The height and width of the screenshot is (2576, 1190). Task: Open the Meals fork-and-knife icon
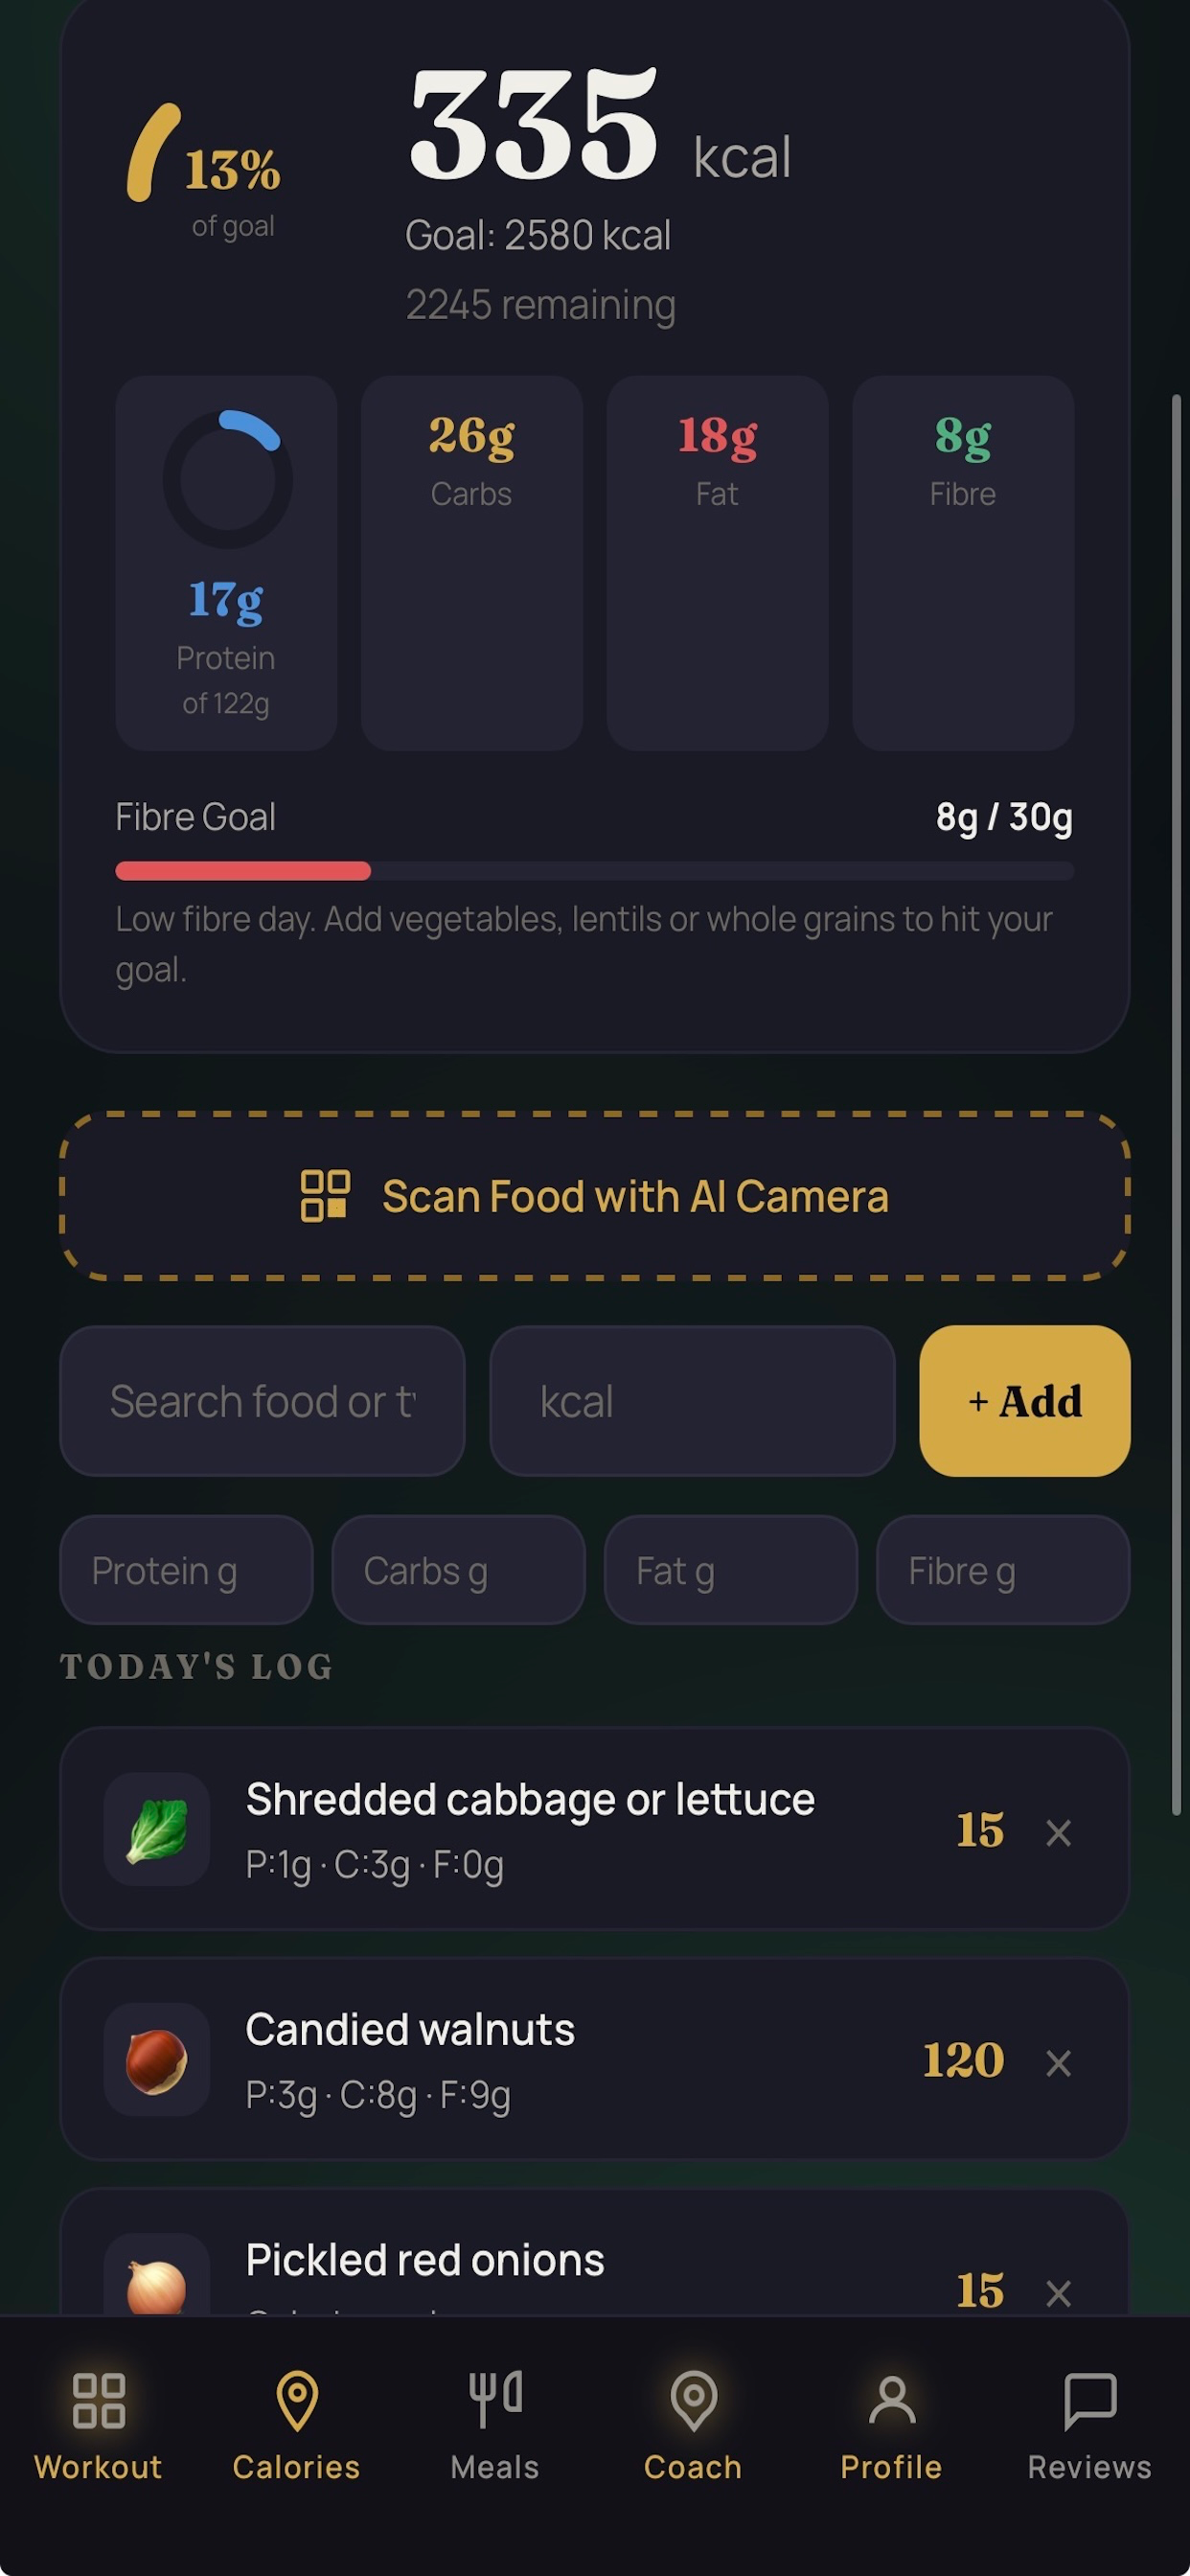495,2398
